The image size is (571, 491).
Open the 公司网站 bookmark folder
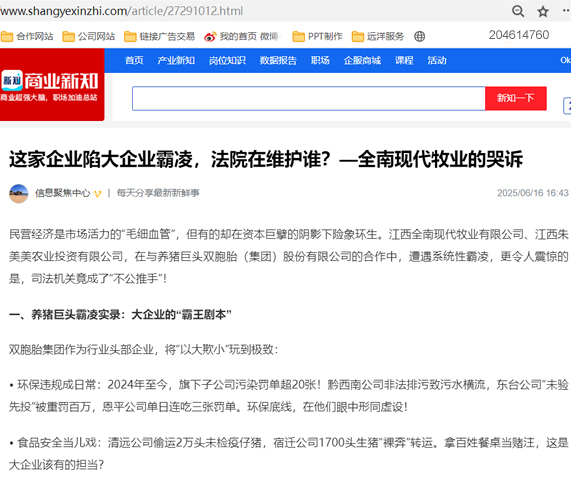[88, 36]
